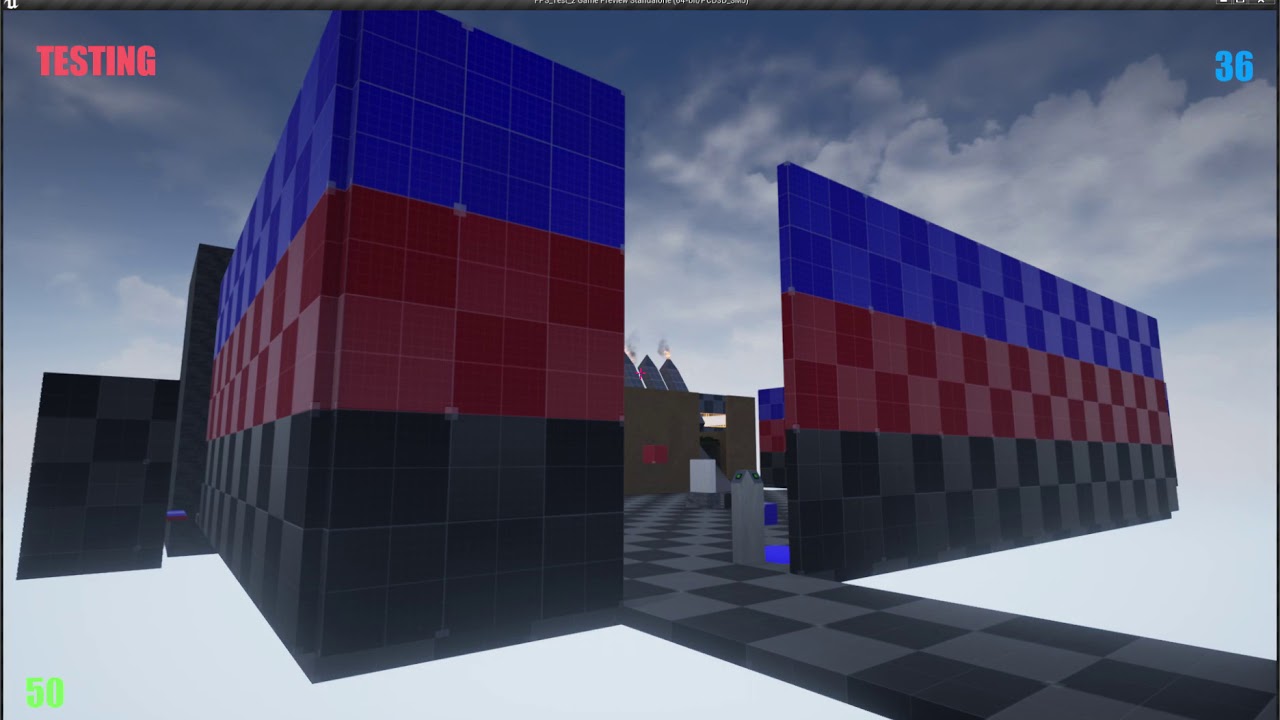This screenshot has width=1280, height=720.
Task: Click the green 50 counter
Action: pos(45,693)
